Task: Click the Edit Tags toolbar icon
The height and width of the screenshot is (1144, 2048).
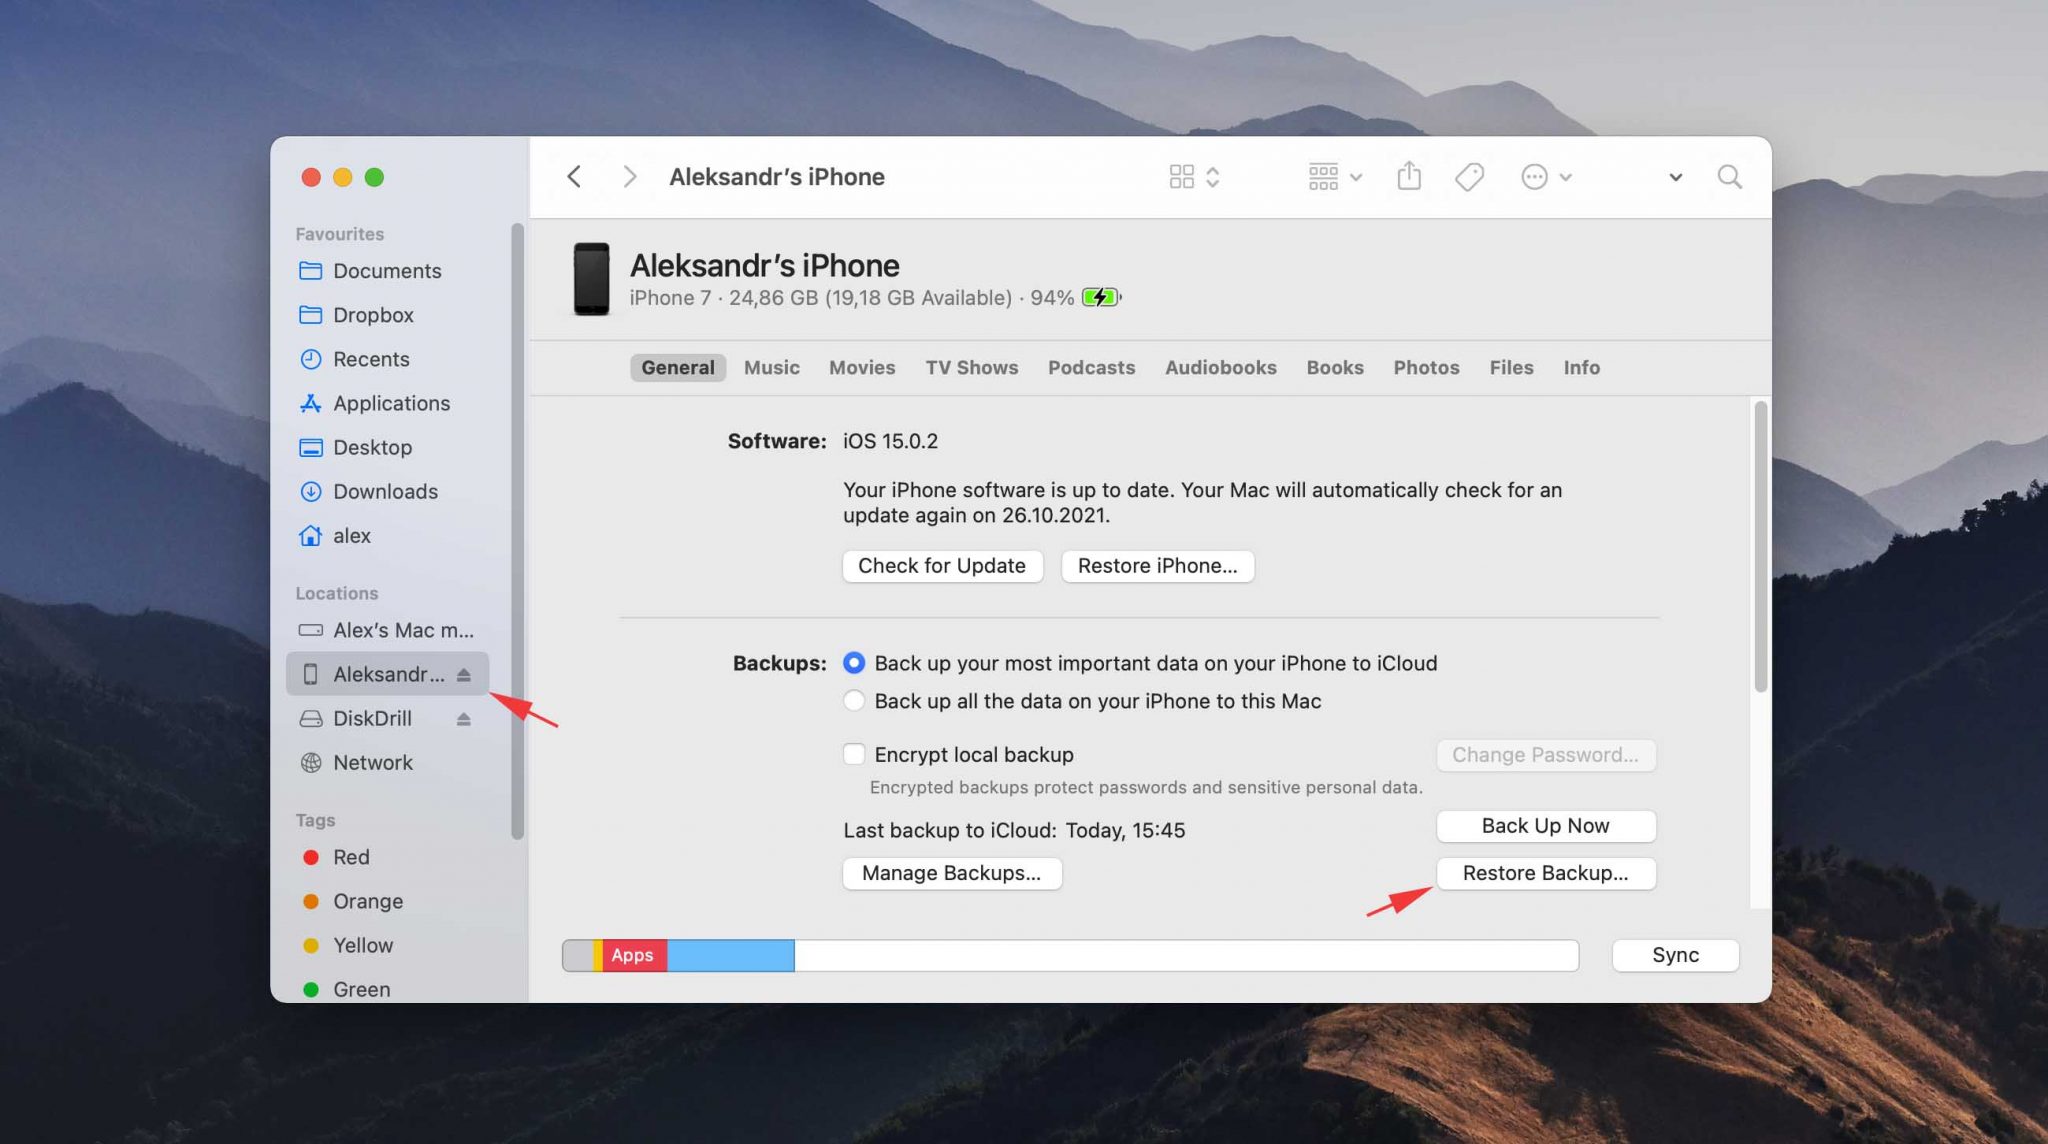Action: click(x=1469, y=177)
